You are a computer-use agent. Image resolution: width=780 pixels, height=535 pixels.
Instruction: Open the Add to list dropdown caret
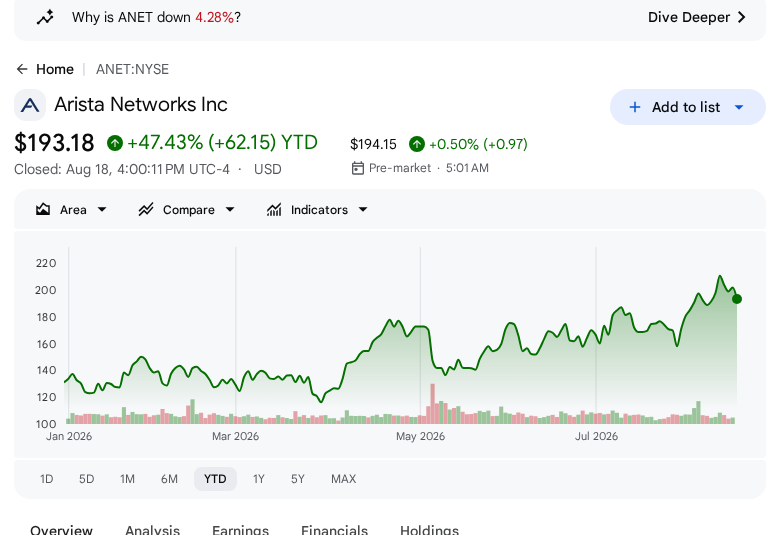(739, 107)
